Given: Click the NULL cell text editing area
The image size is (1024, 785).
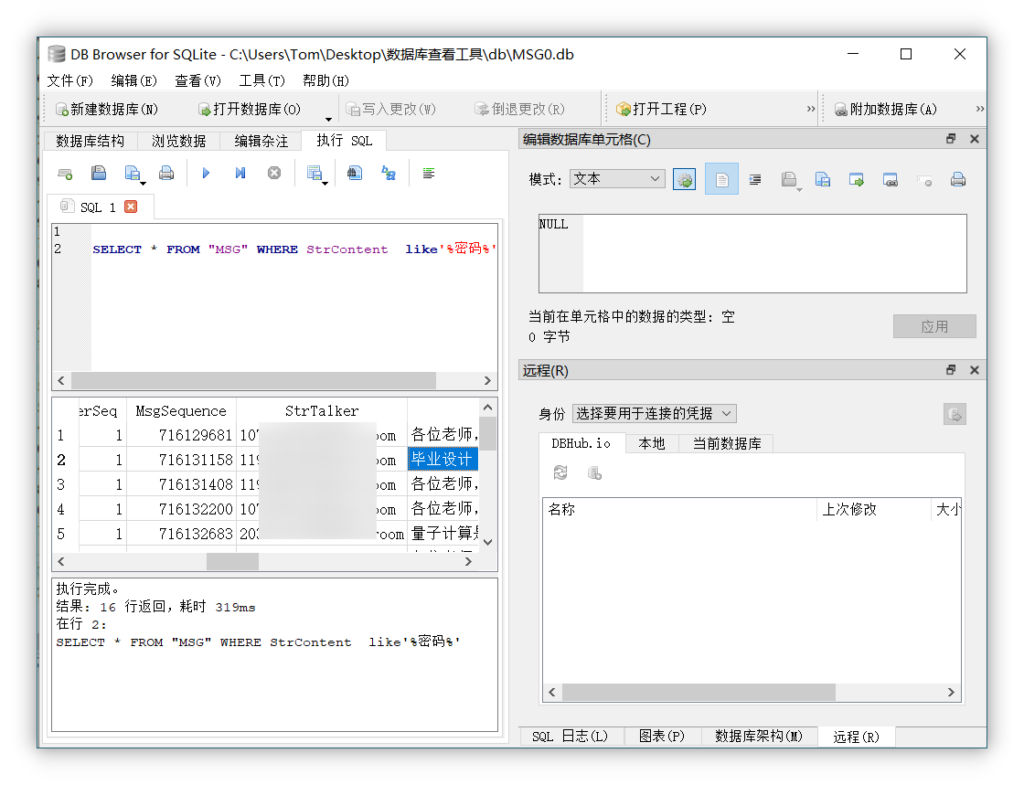Looking at the screenshot, I should [752, 253].
